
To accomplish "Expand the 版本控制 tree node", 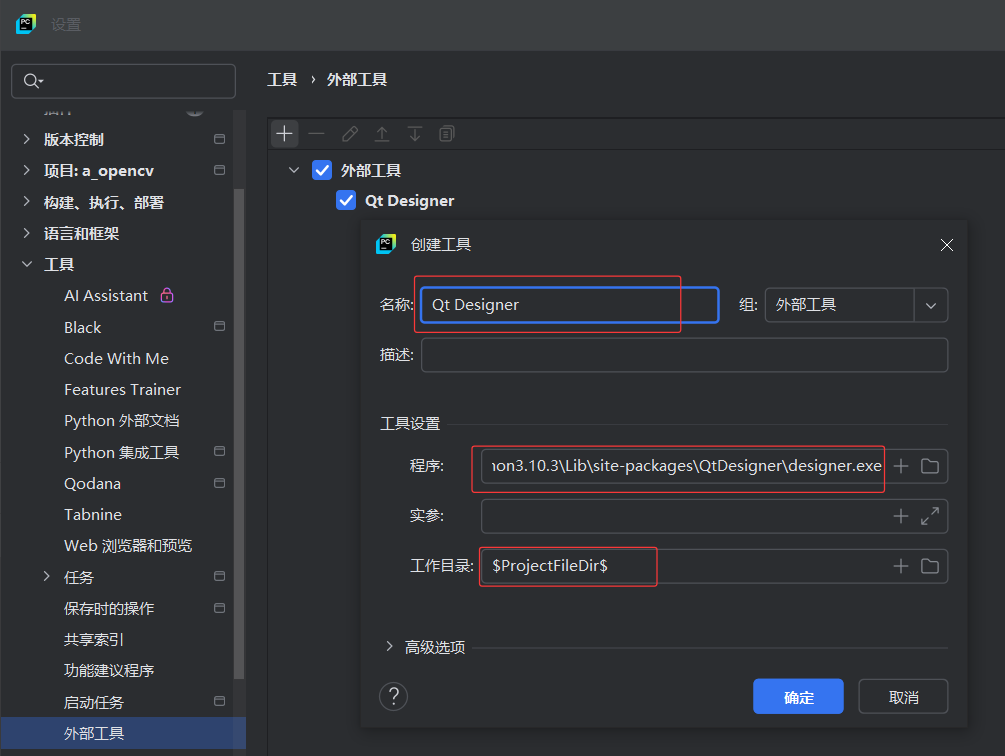I will pyautogui.click(x=26, y=139).
